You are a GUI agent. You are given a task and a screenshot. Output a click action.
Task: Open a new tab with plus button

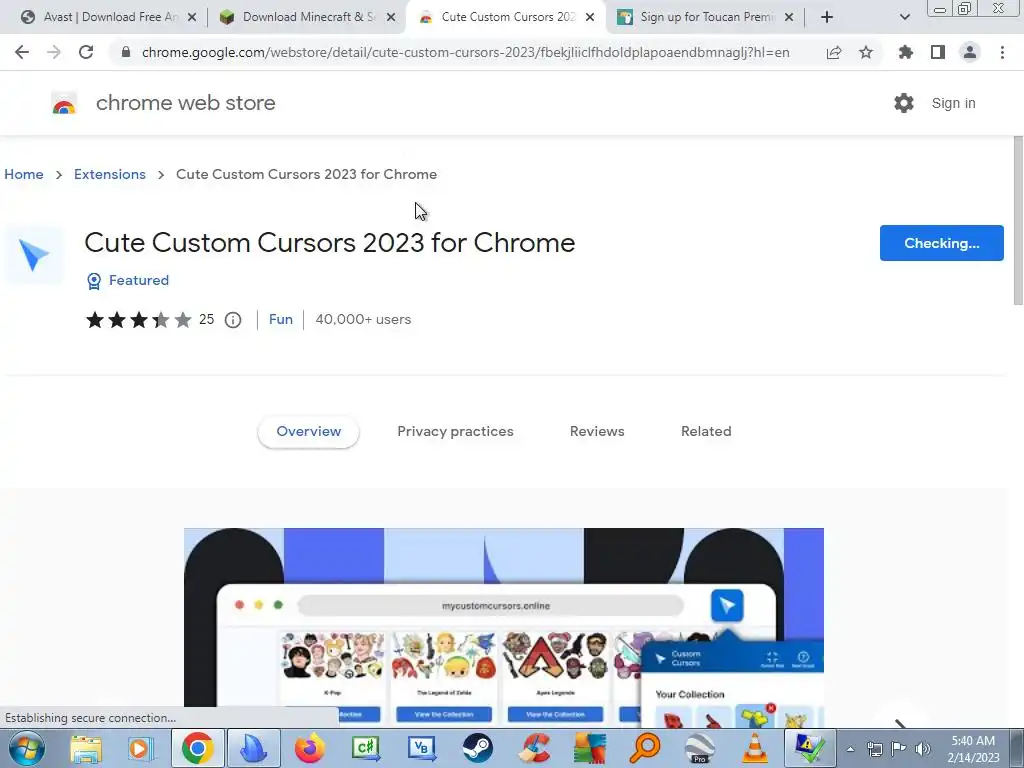coord(827,17)
